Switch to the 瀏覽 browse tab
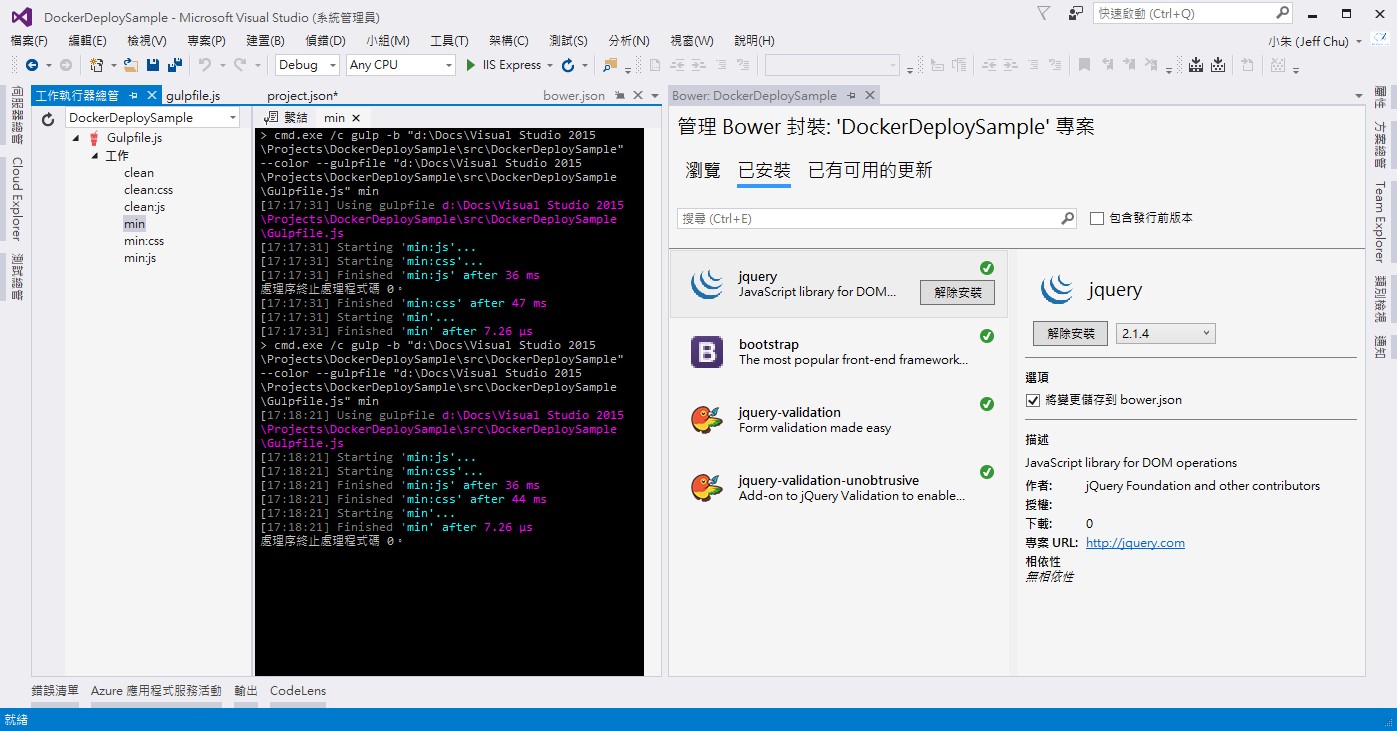The width and height of the screenshot is (1397, 731). pos(703,170)
